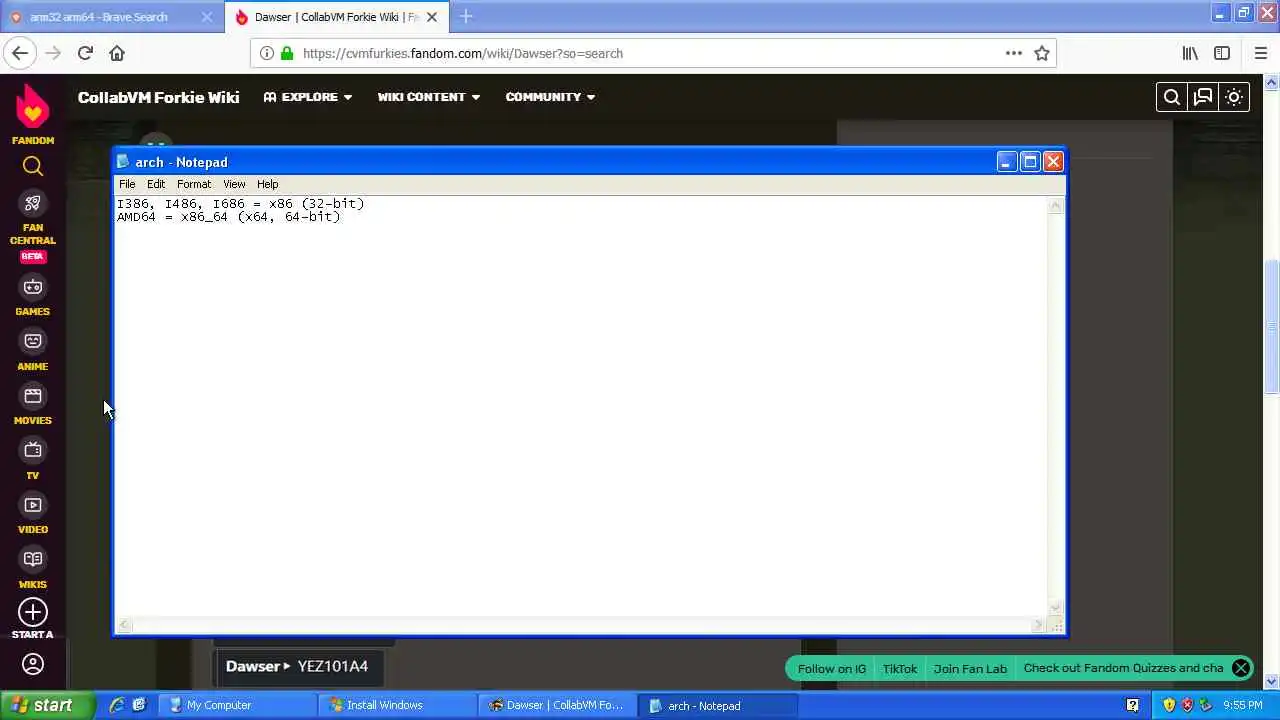Open Notepad's File menu
Image resolution: width=1280 pixels, height=720 pixels.
click(x=127, y=184)
